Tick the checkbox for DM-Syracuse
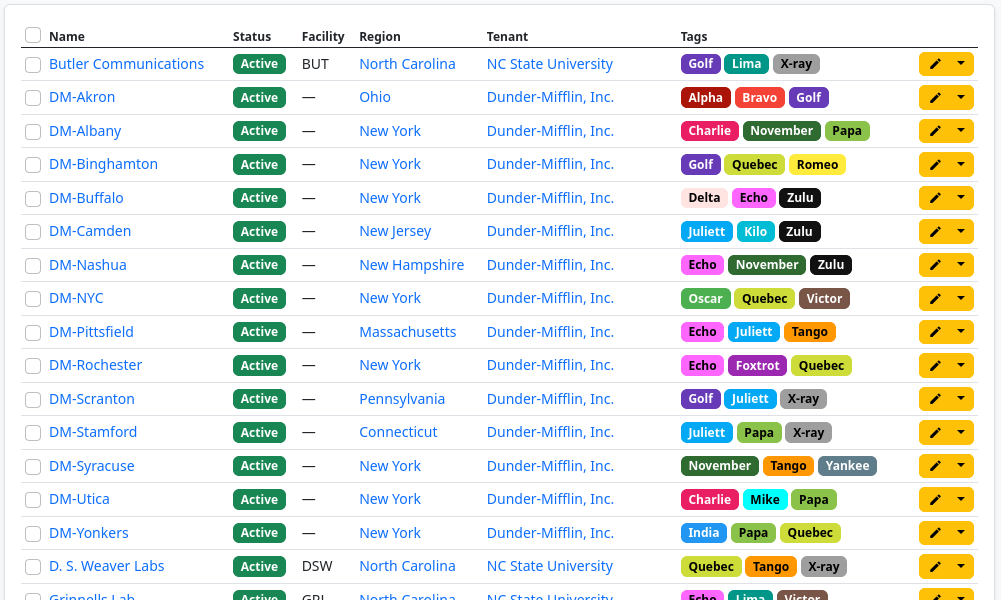 33,467
